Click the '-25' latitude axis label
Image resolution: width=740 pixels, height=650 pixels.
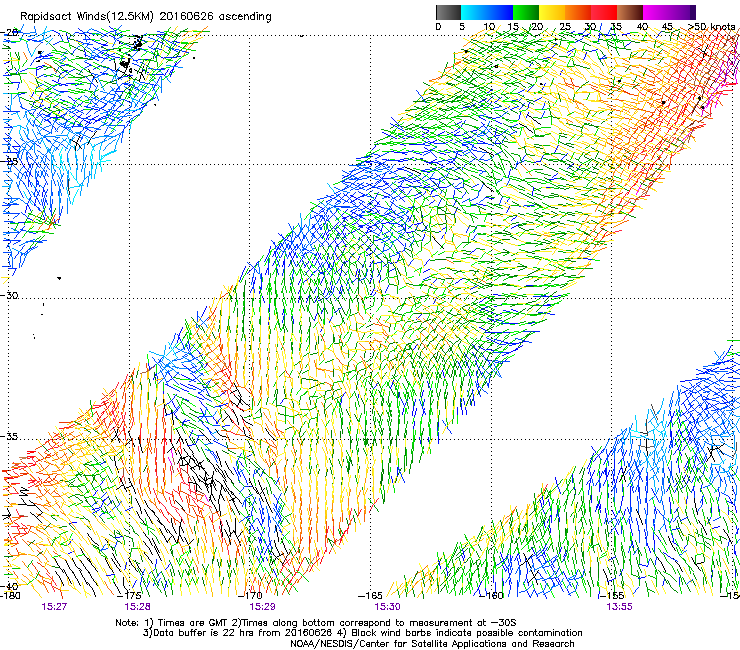click(x=9, y=161)
